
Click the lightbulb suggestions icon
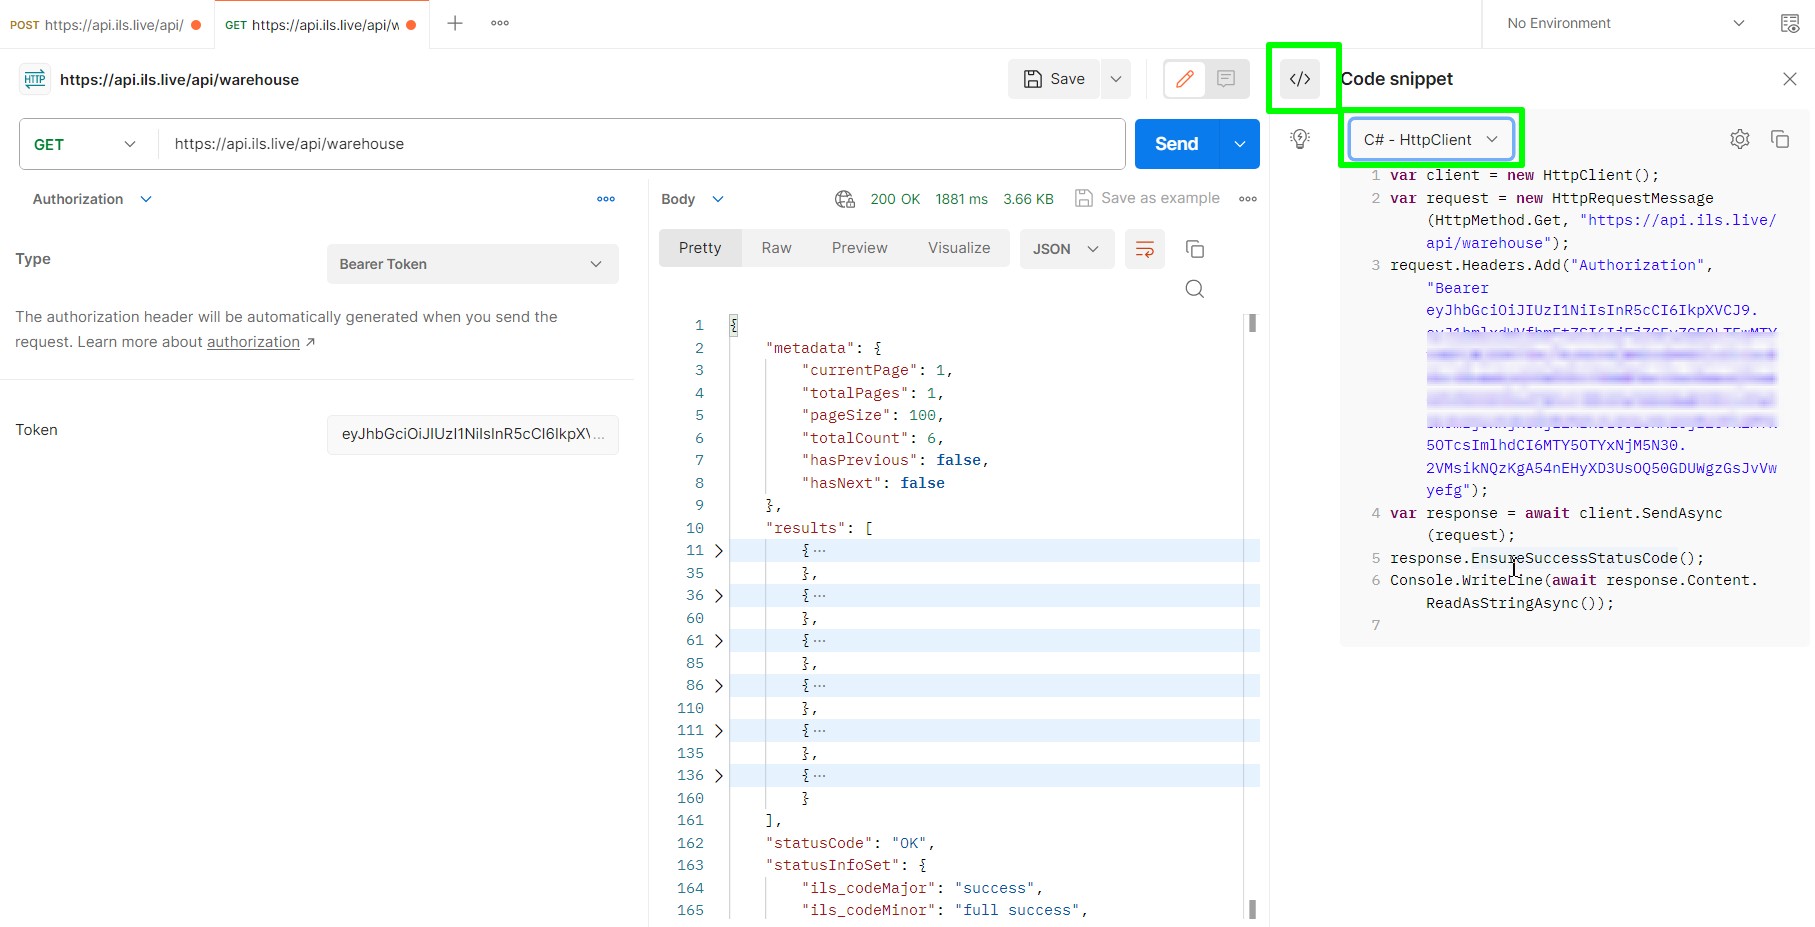click(1300, 139)
